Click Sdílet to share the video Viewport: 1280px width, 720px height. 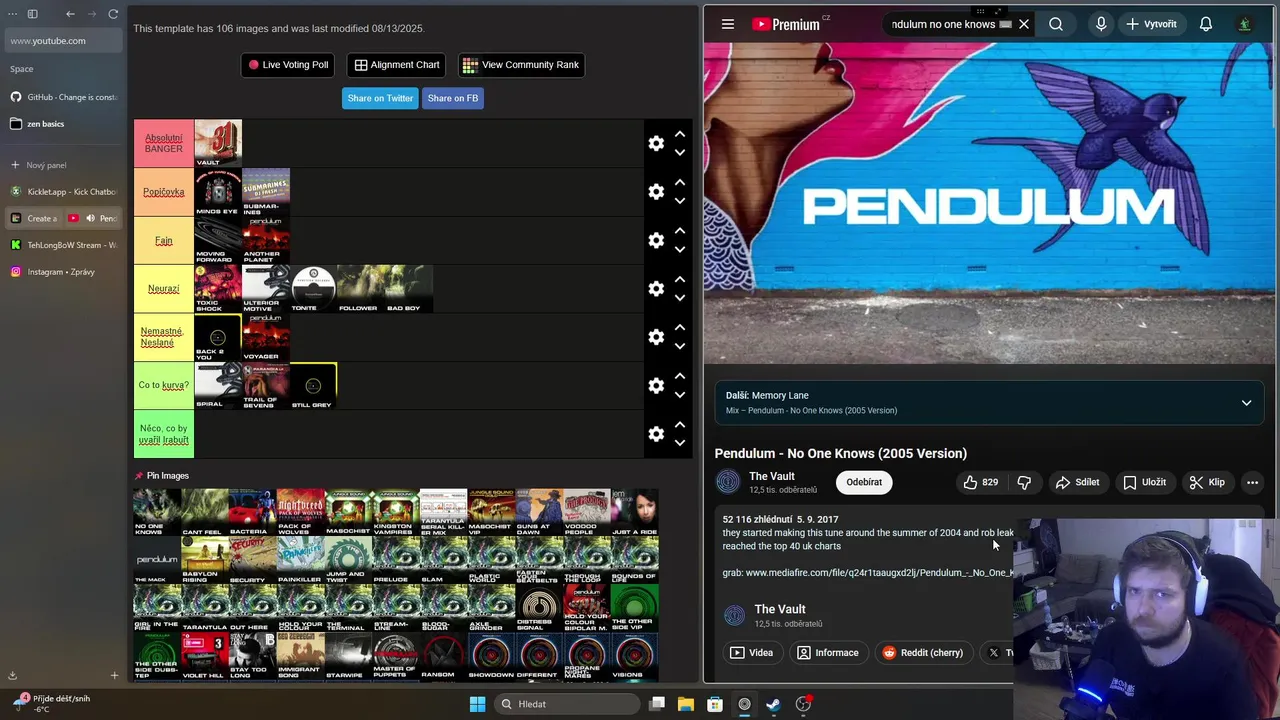coord(1077,482)
